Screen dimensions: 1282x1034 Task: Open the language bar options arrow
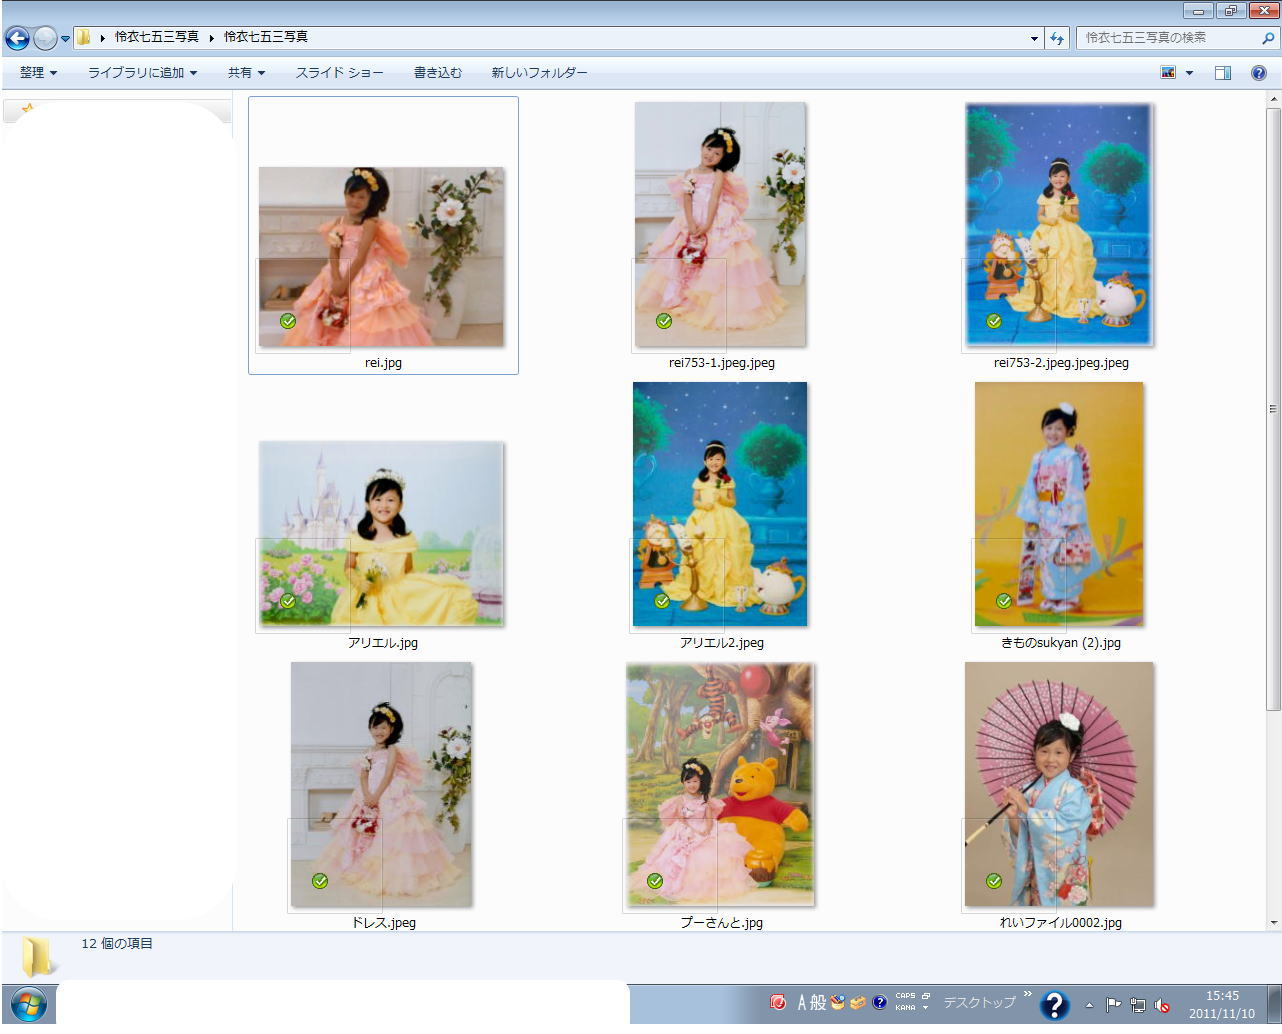pos(926,1008)
